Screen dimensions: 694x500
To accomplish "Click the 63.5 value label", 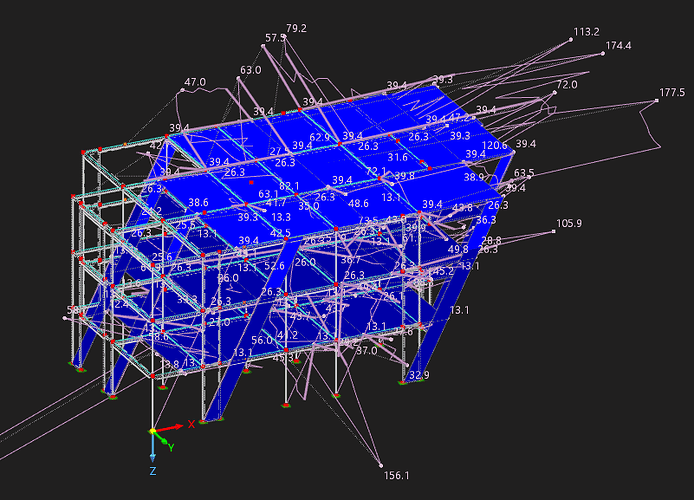I will pos(524,173).
